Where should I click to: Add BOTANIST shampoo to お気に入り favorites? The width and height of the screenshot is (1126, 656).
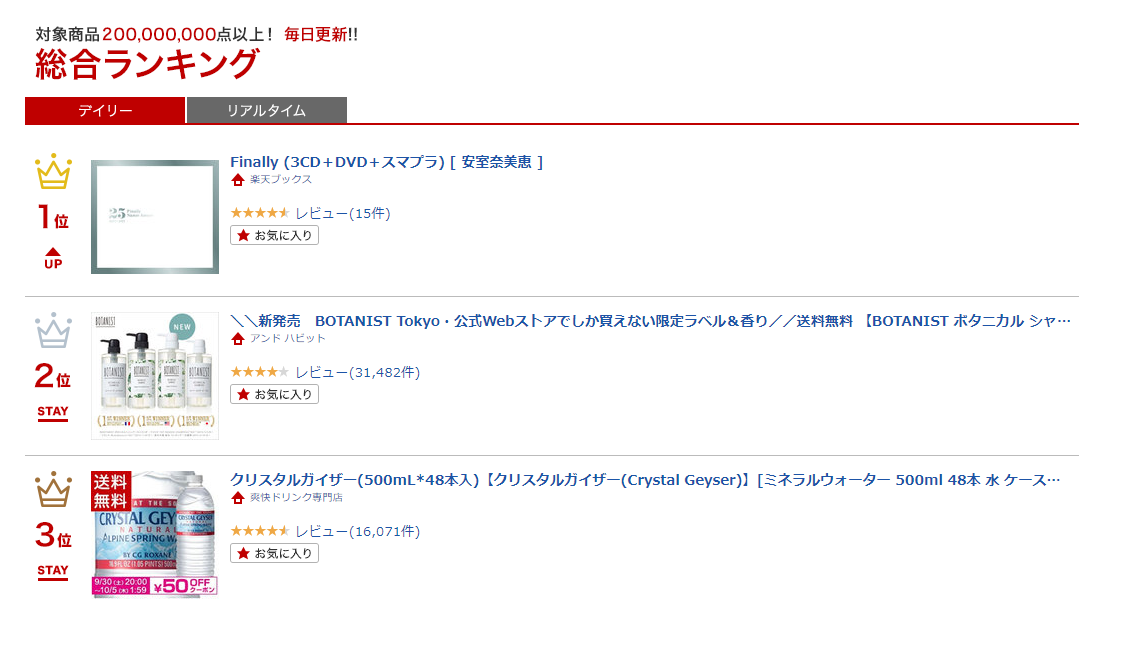[x=274, y=395]
